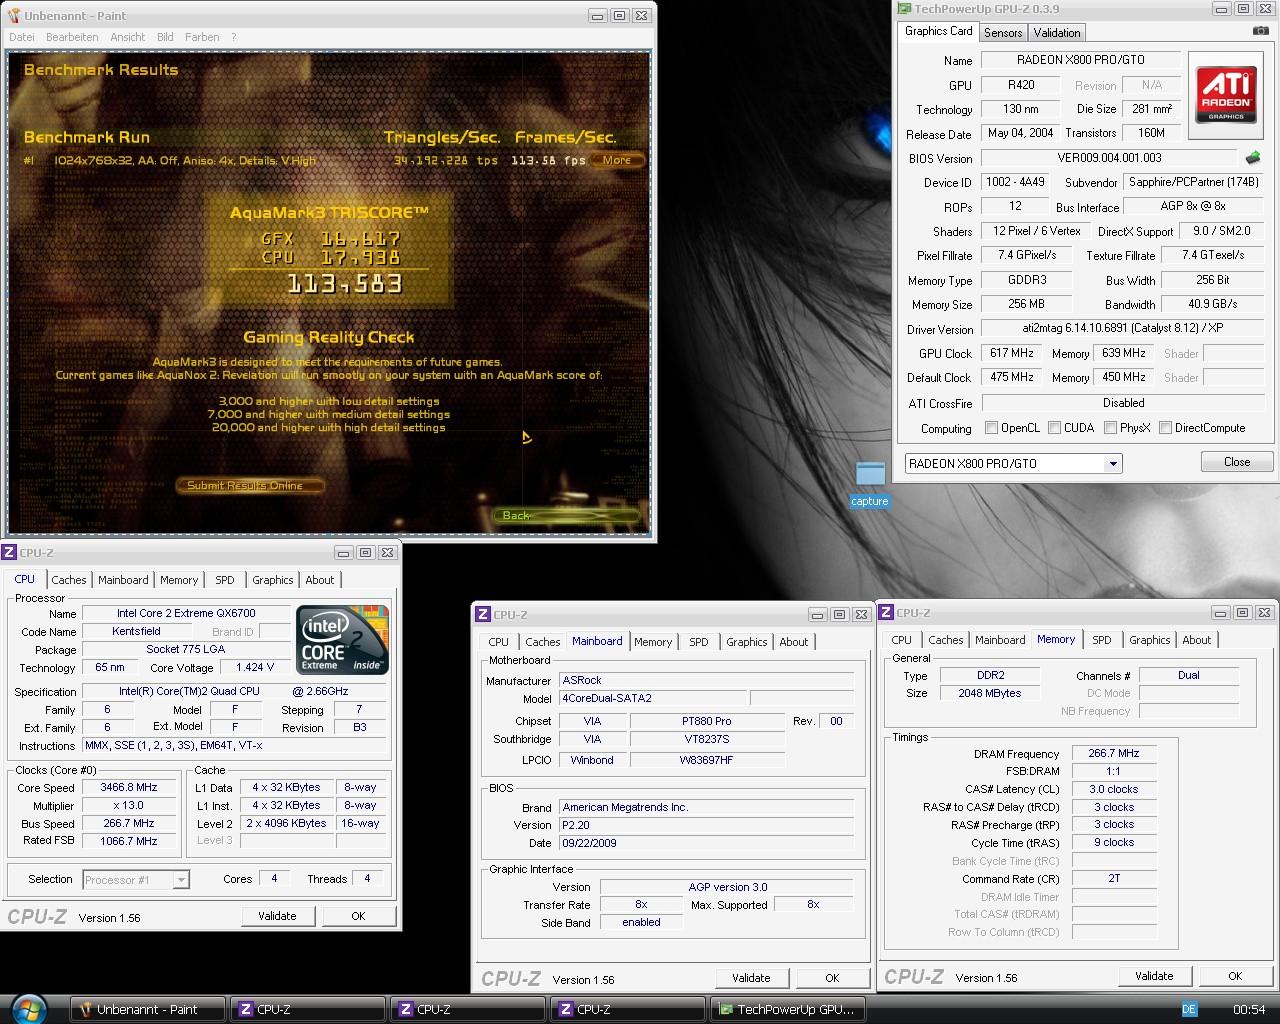Click the Intel Core 2 Extreme QX6700 name

click(x=186, y=613)
